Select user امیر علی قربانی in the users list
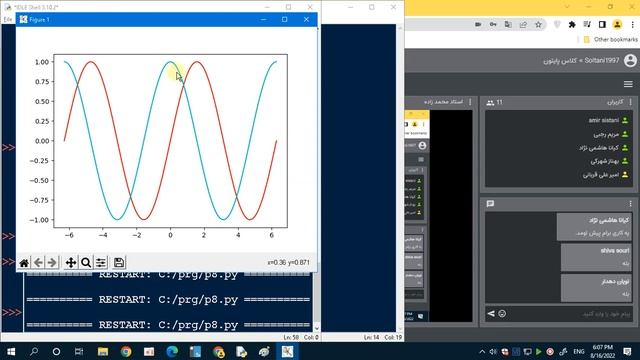The width and height of the screenshot is (640, 360). tap(606, 174)
